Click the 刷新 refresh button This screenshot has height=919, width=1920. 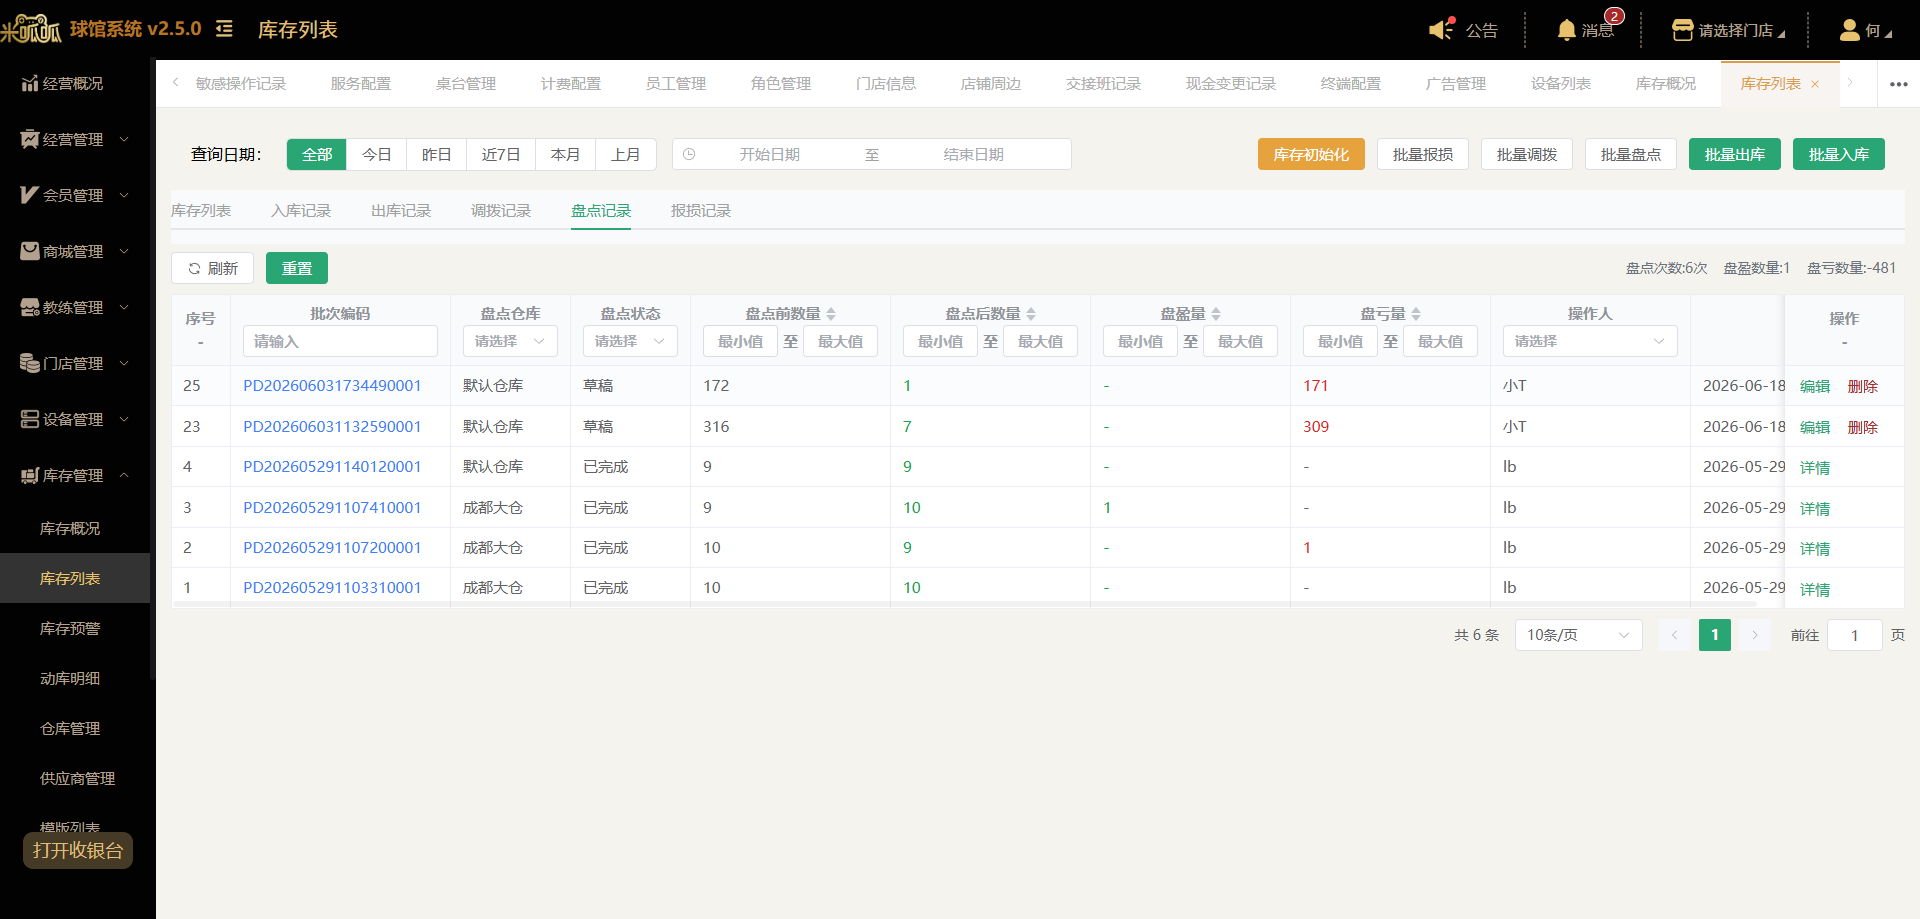[x=212, y=268]
